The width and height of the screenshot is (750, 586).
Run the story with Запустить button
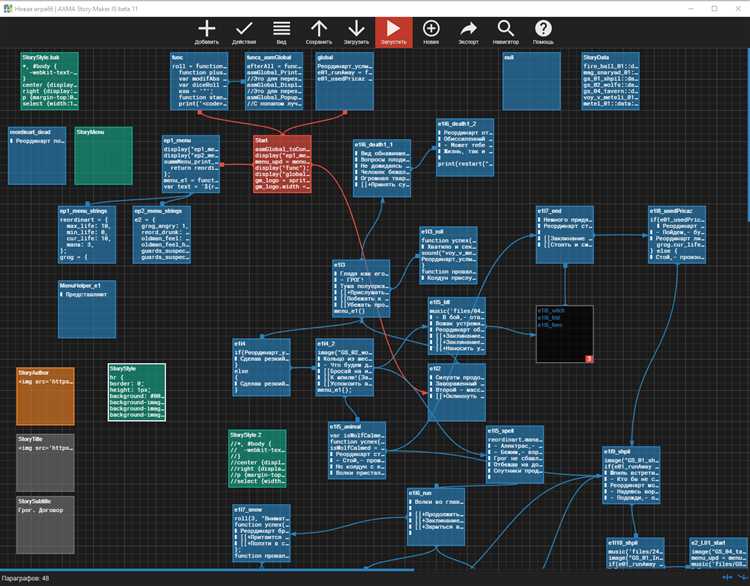coord(394,32)
